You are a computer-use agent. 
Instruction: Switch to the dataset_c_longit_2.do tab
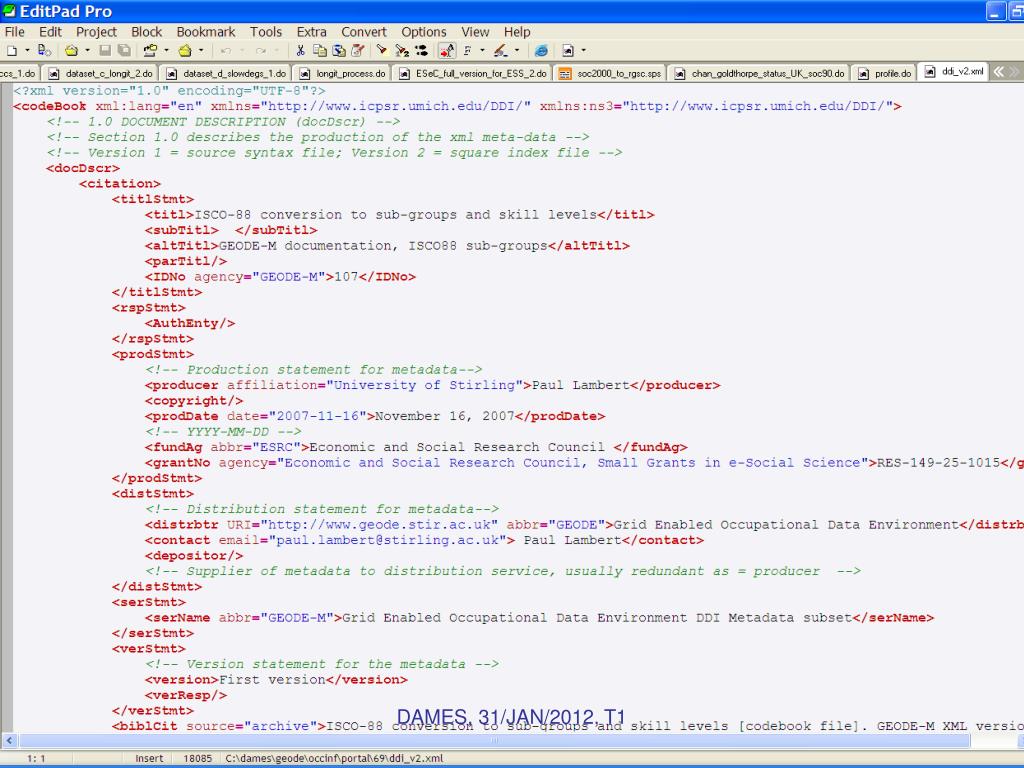click(x=101, y=73)
